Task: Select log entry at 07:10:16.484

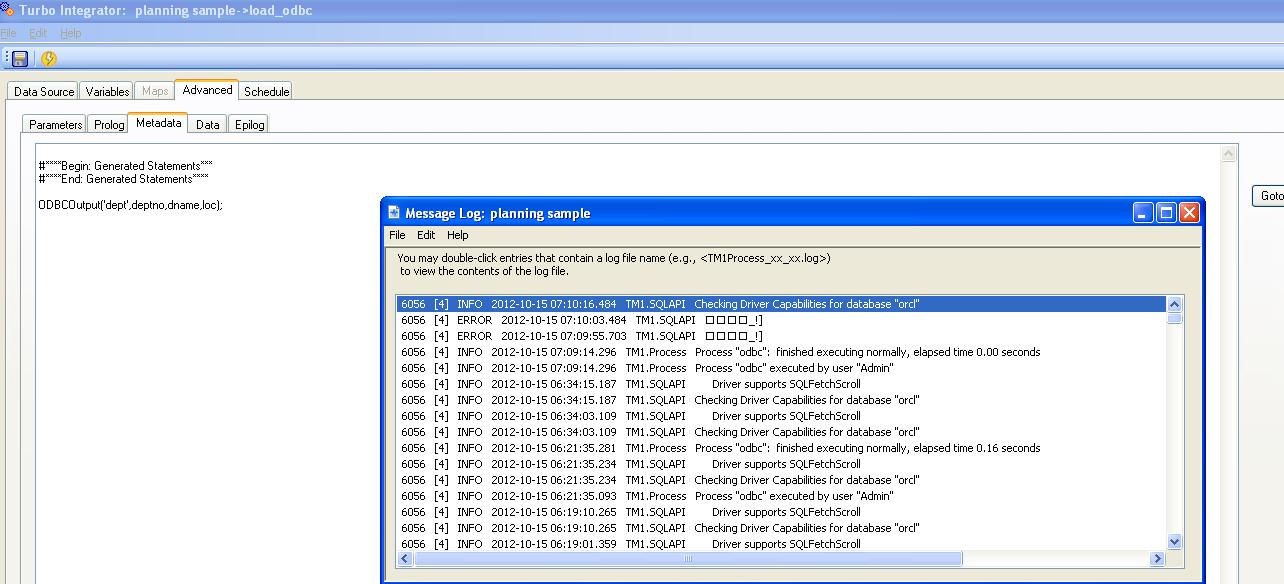Action: point(781,304)
